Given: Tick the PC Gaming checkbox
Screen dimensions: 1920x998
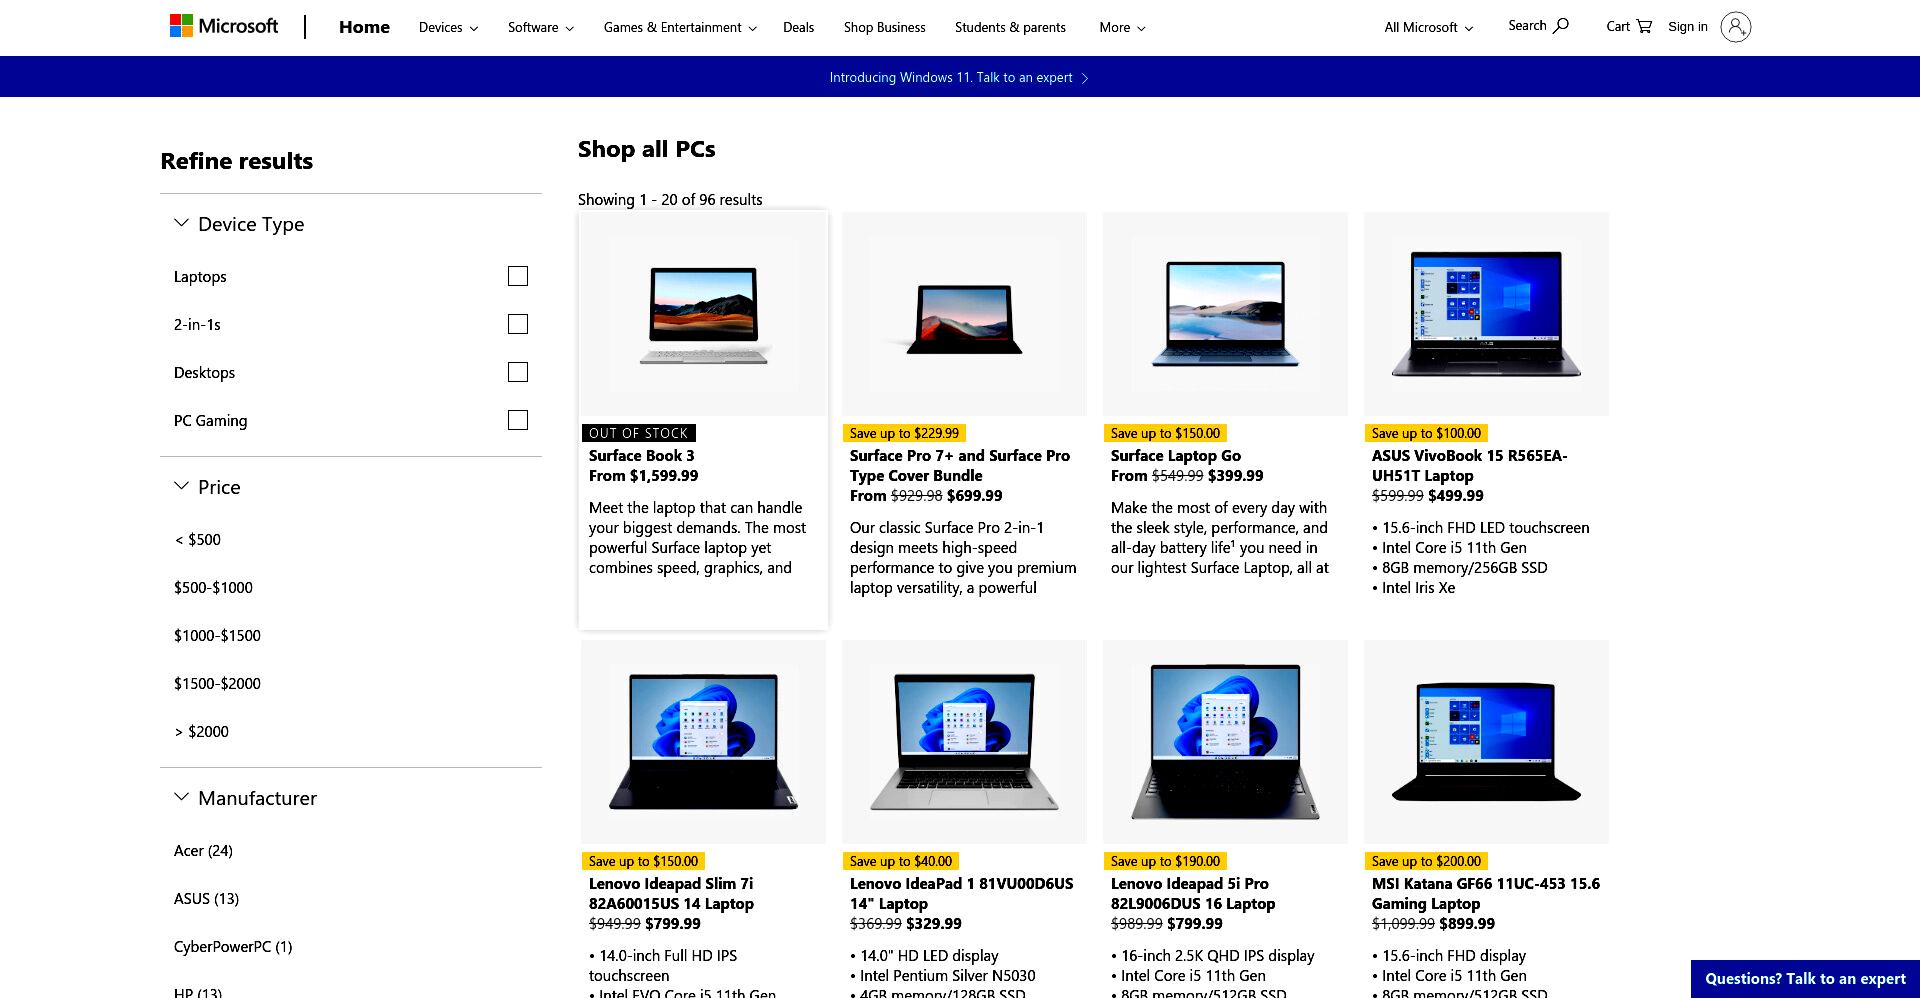Looking at the screenshot, I should click(x=518, y=420).
